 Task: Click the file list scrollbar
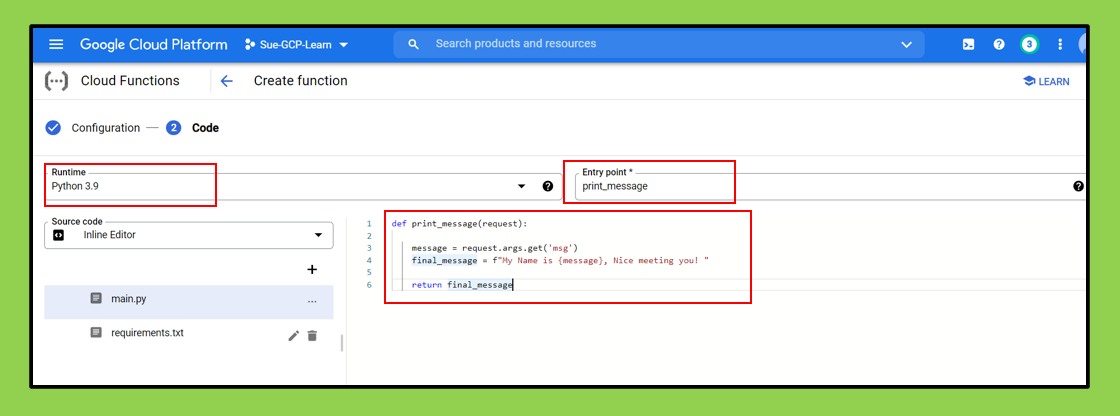[341, 343]
